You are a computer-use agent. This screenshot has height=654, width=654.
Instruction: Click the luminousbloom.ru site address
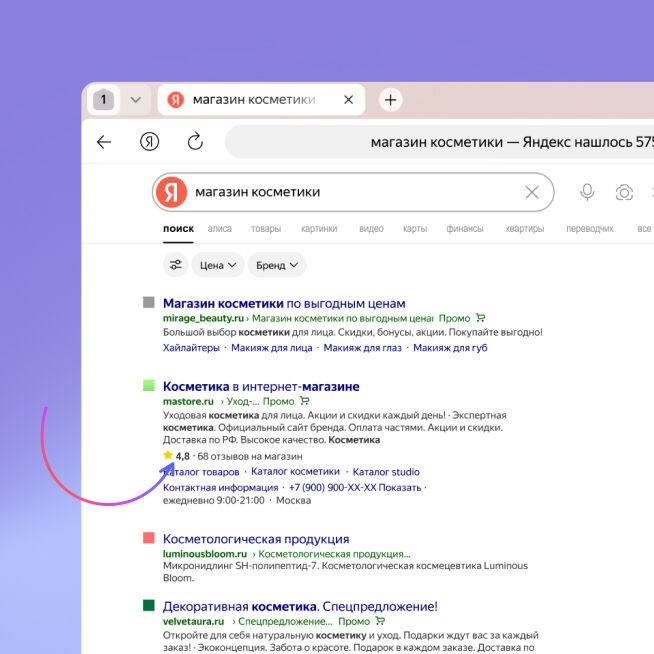pos(205,554)
